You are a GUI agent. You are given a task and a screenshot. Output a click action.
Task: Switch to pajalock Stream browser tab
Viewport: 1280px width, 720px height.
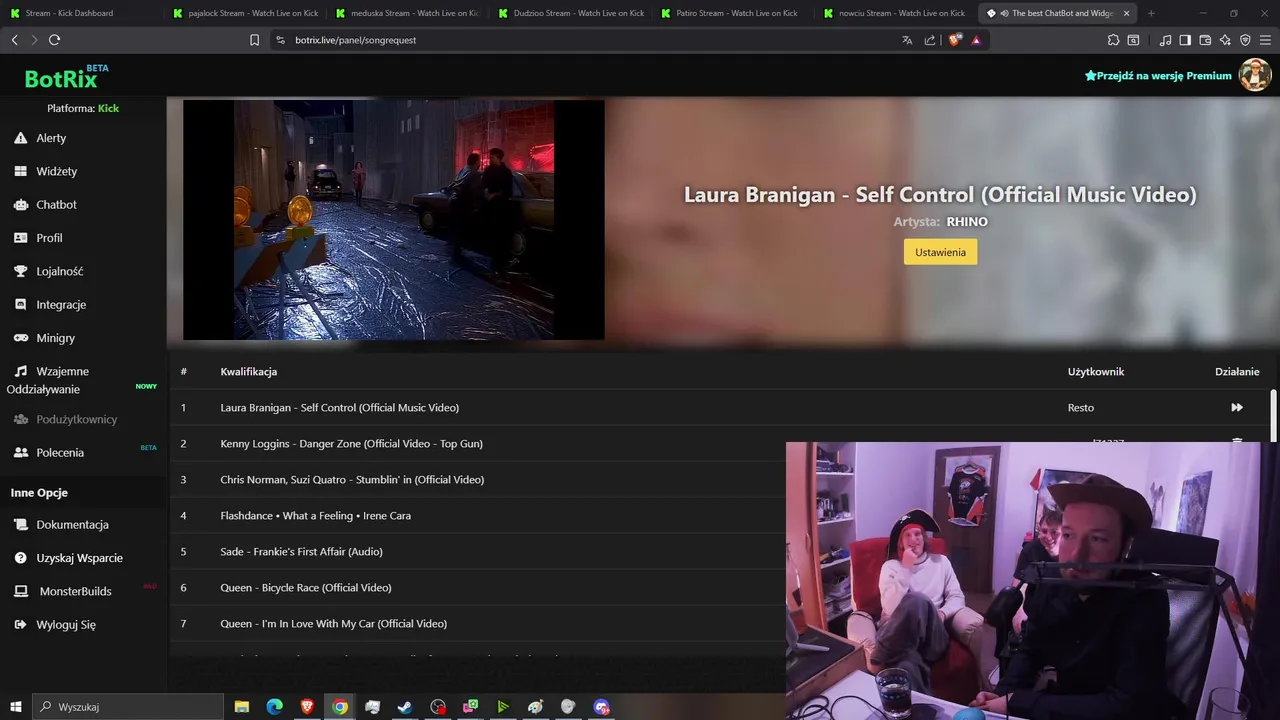(245, 13)
